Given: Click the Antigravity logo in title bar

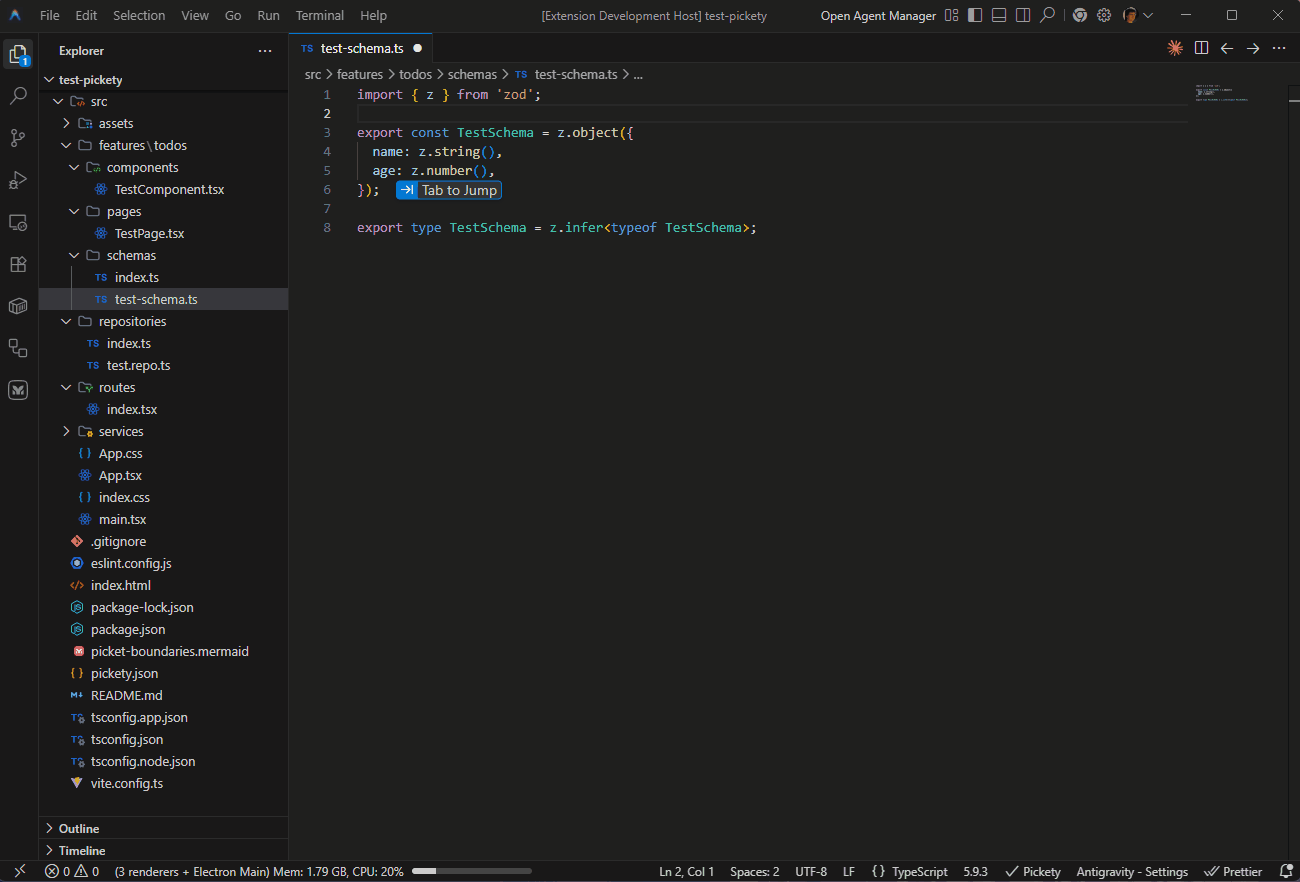Looking at the screenshot, I should (x=16, y=15).
